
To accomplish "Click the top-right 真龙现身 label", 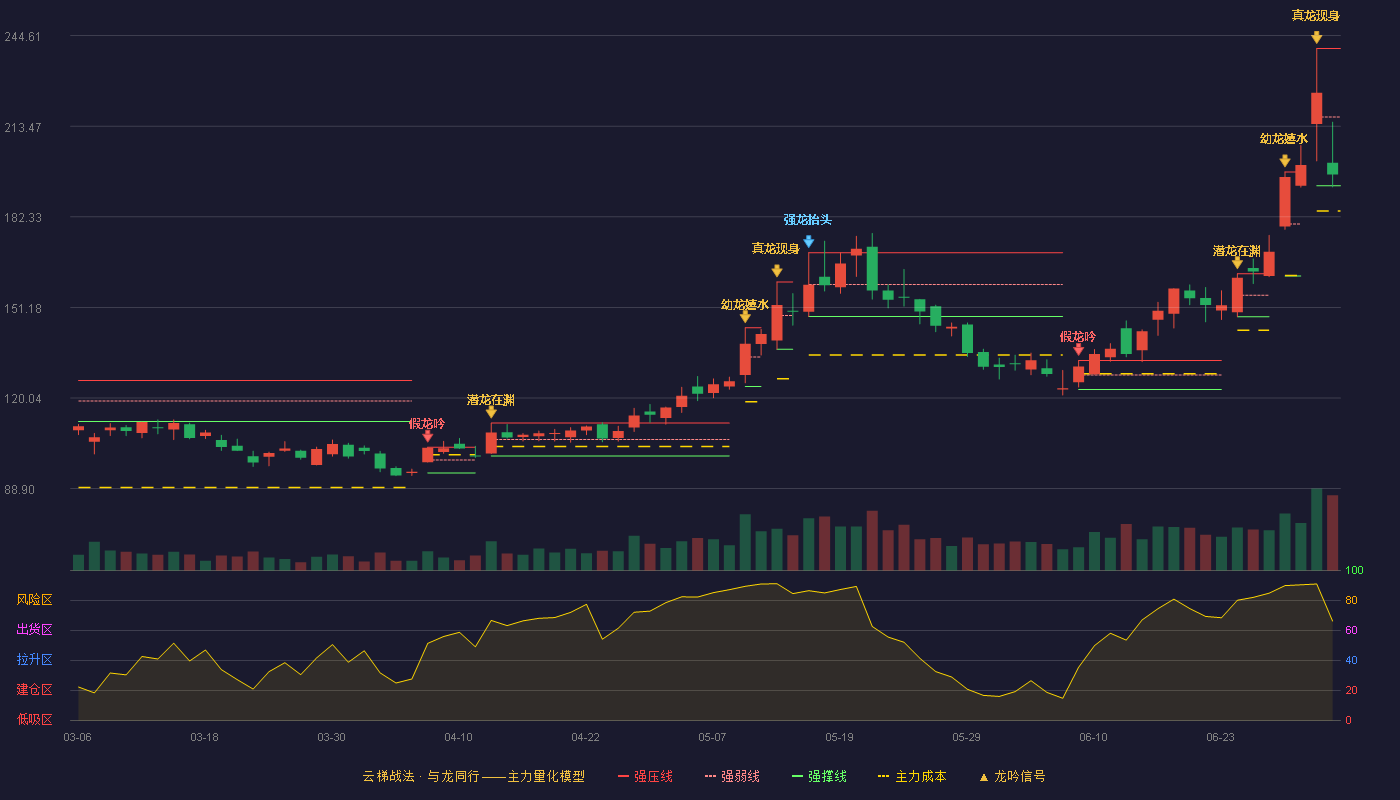I will pyautogui.click(x=1316, y=15).
